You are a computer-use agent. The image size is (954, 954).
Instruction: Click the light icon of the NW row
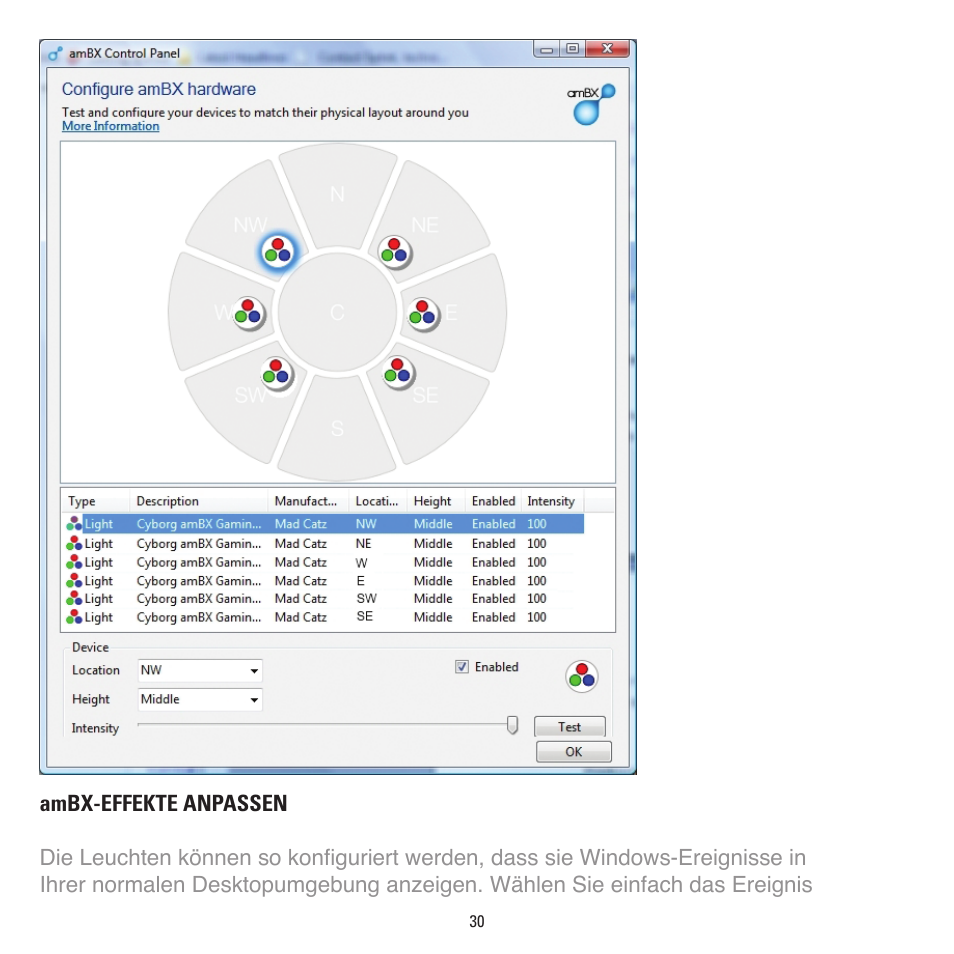click(x=74, y=524)
